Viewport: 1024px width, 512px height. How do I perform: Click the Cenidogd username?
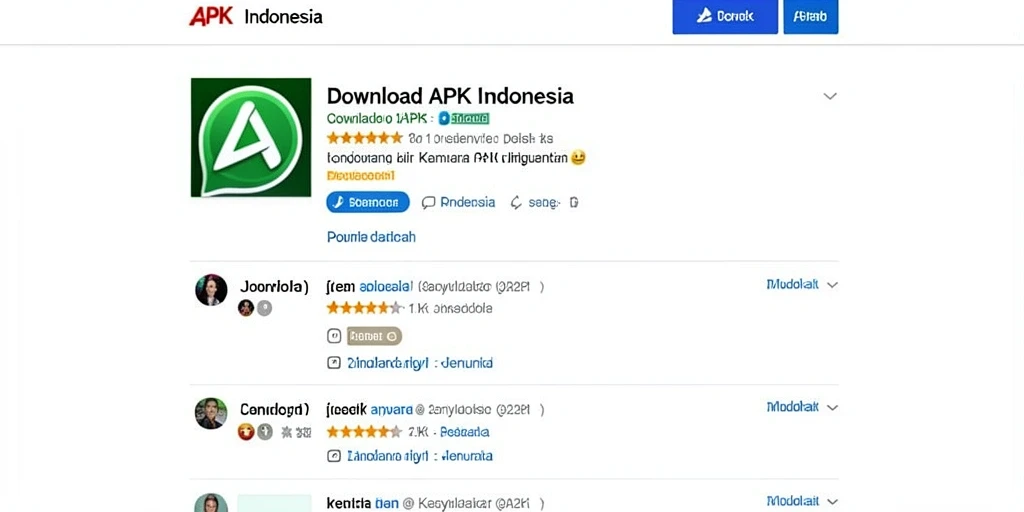[274, 409]
